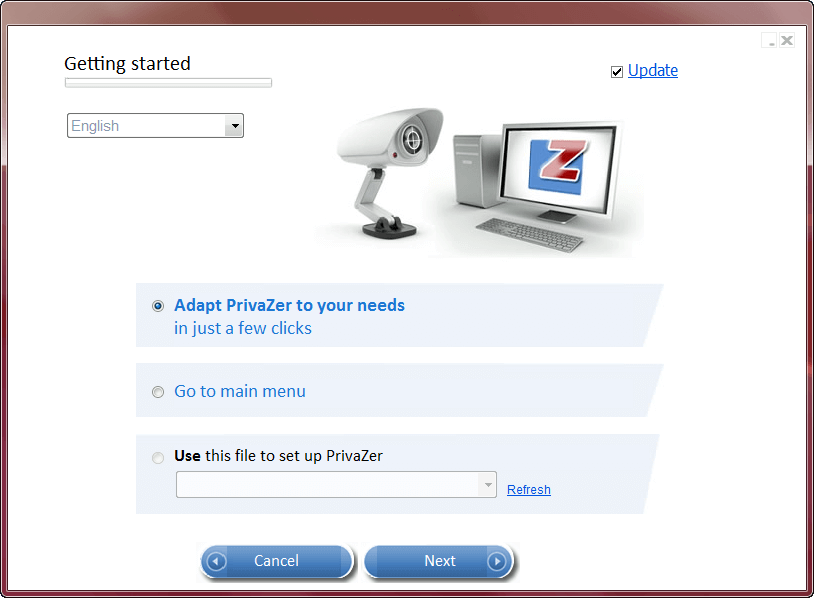Click the computer tower image
Image resolution: width=814 pixels, height=598 pixels.
476,171
